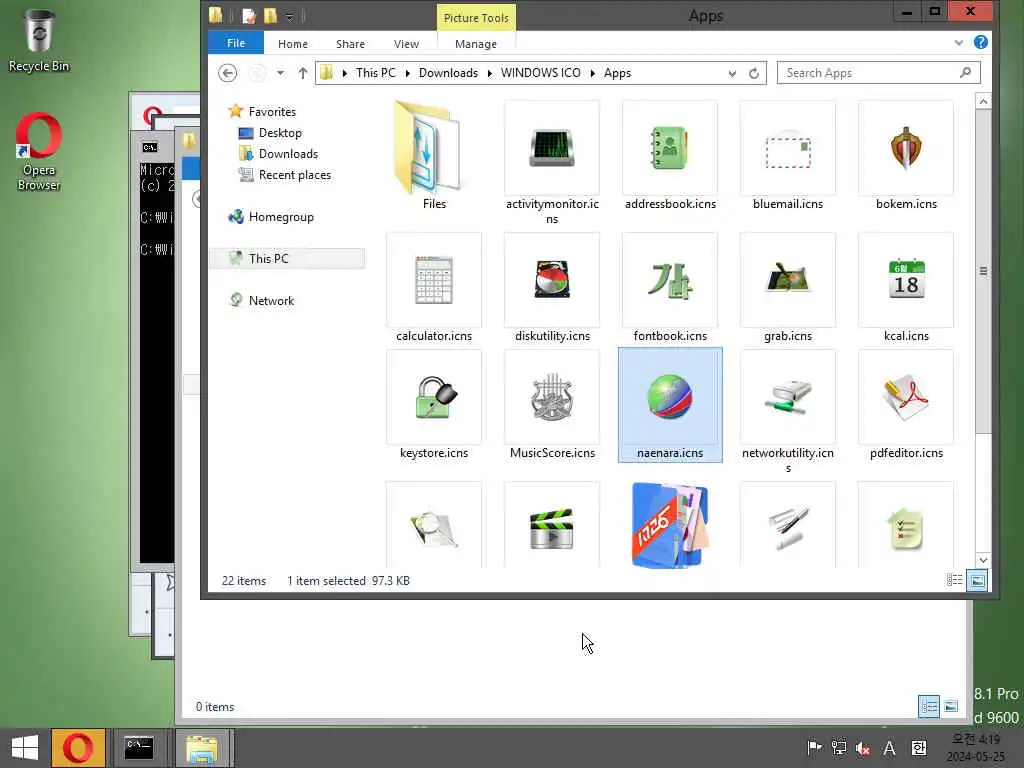The width and height of the screenshot is (1024, 768).
Task: Select diskutility.icns file icon
Action: [x=552, y=280]
